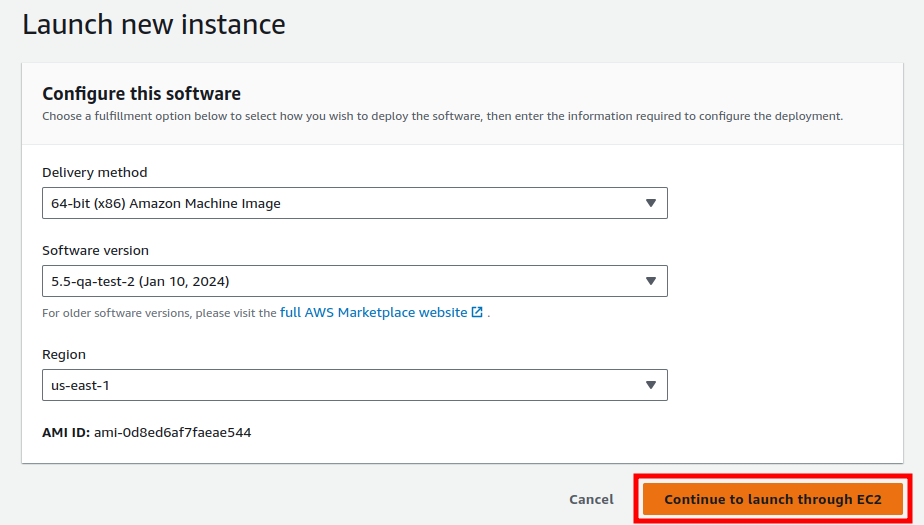Click the 'Choose a fulfillment option' description text
The height and width of the screenshot is (525, 924).
coord(443,116)
